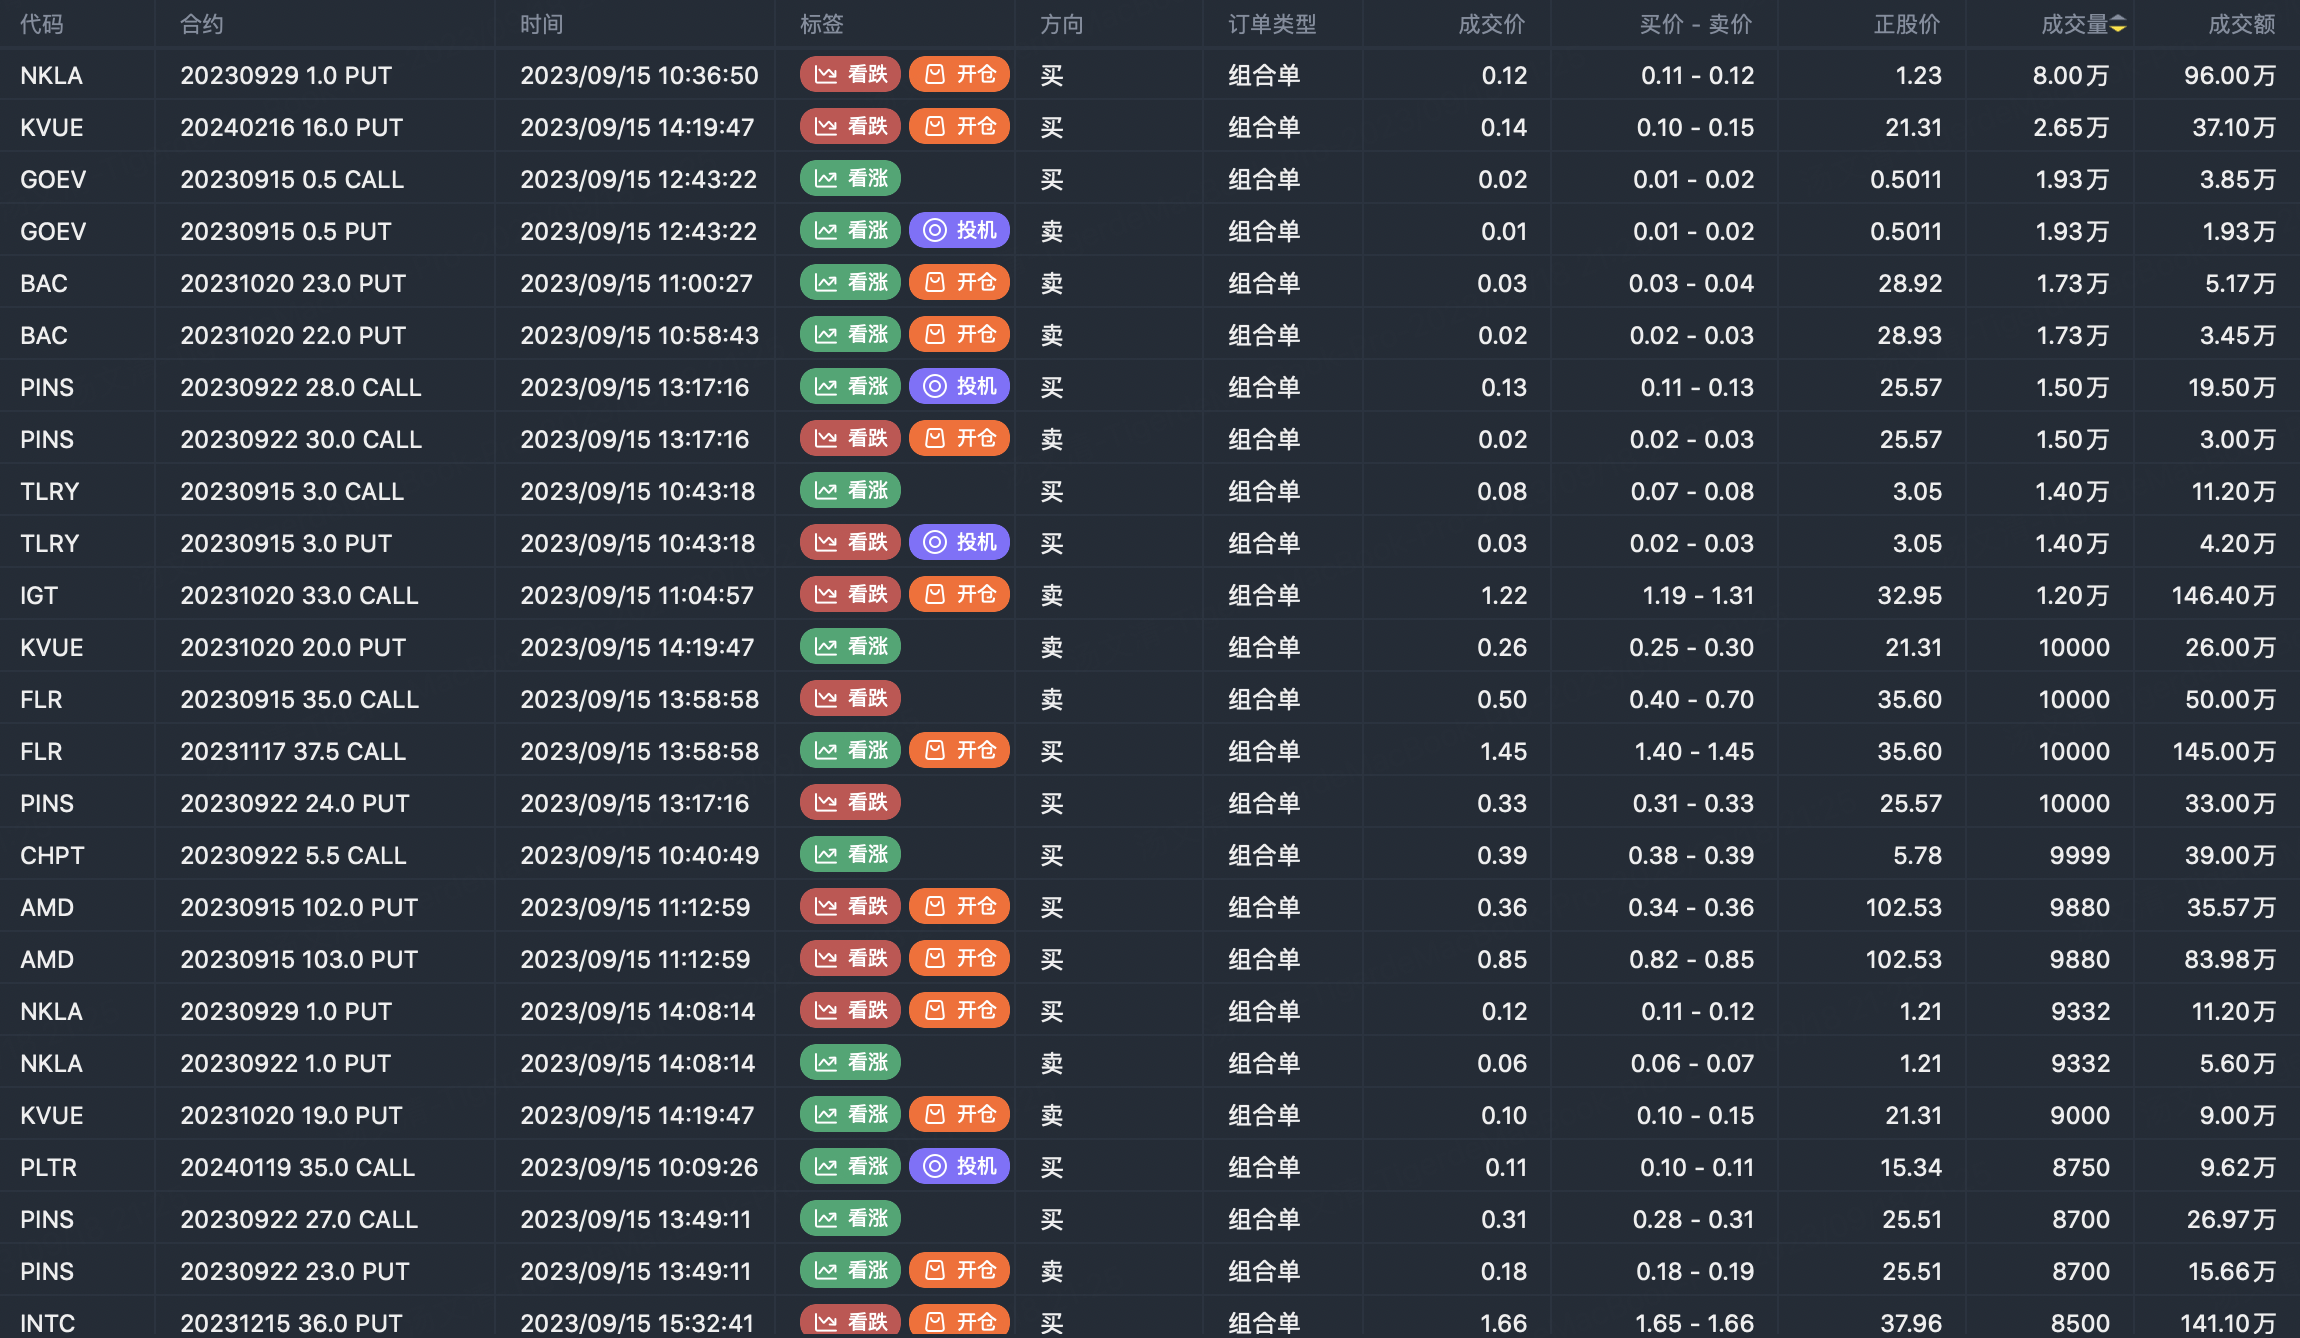This screenshot has width=2300, height=1338.
Task: Sort by 成交额 column header
Action: tap(2241, 24)
